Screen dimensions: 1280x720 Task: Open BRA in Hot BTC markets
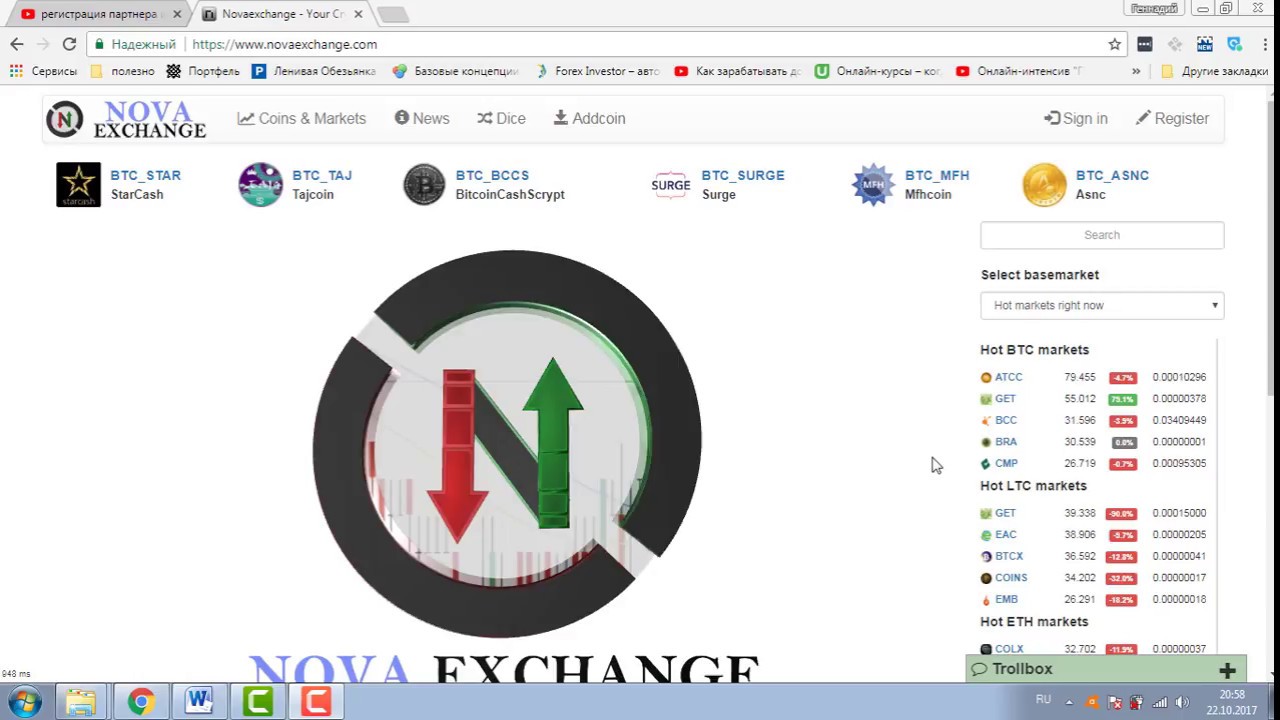coord(1006,442)
